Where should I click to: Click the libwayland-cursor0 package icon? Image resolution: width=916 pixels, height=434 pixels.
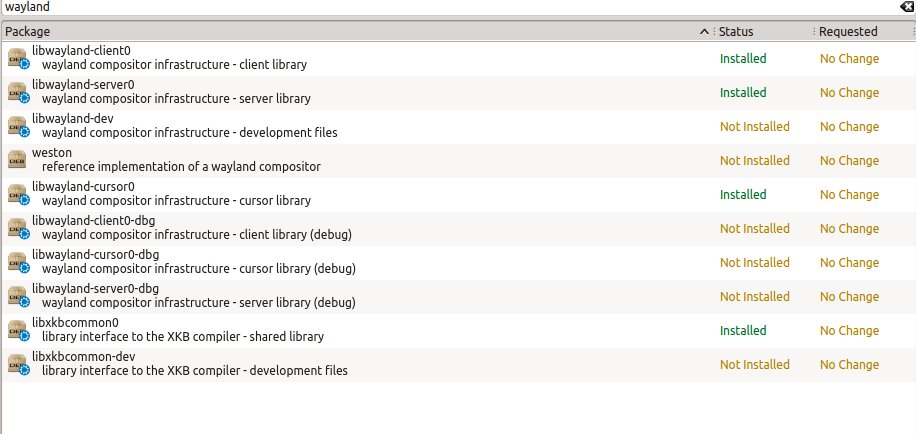(18, 195)
